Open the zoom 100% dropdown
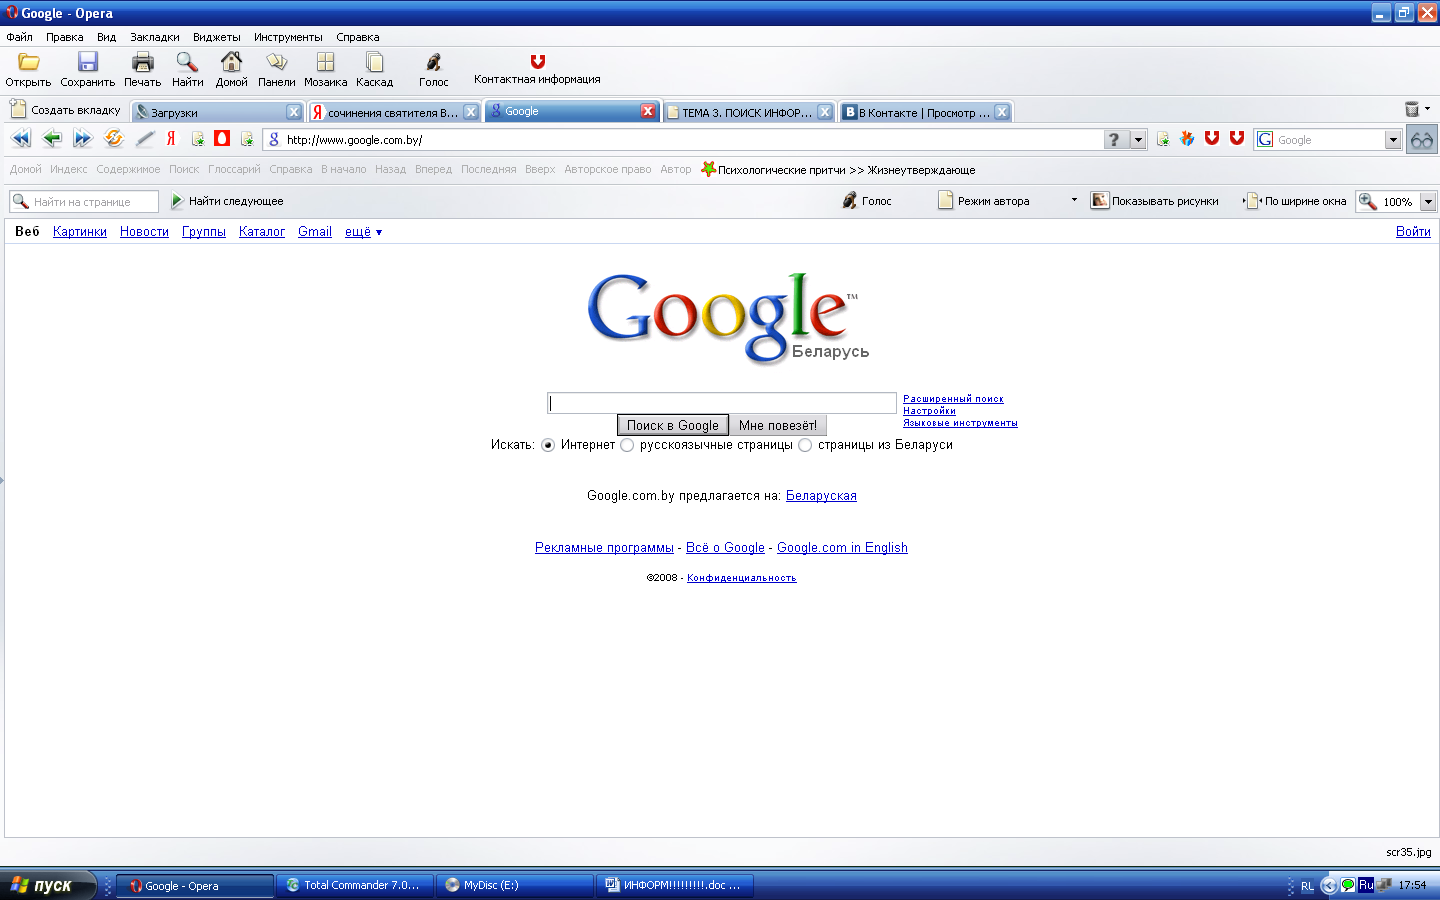 [x=1428, y=202]
